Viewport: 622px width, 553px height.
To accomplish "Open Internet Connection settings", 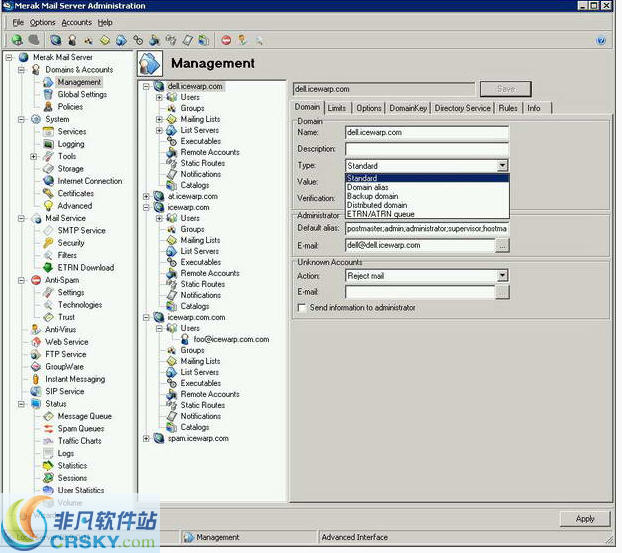I will point(90,181).
